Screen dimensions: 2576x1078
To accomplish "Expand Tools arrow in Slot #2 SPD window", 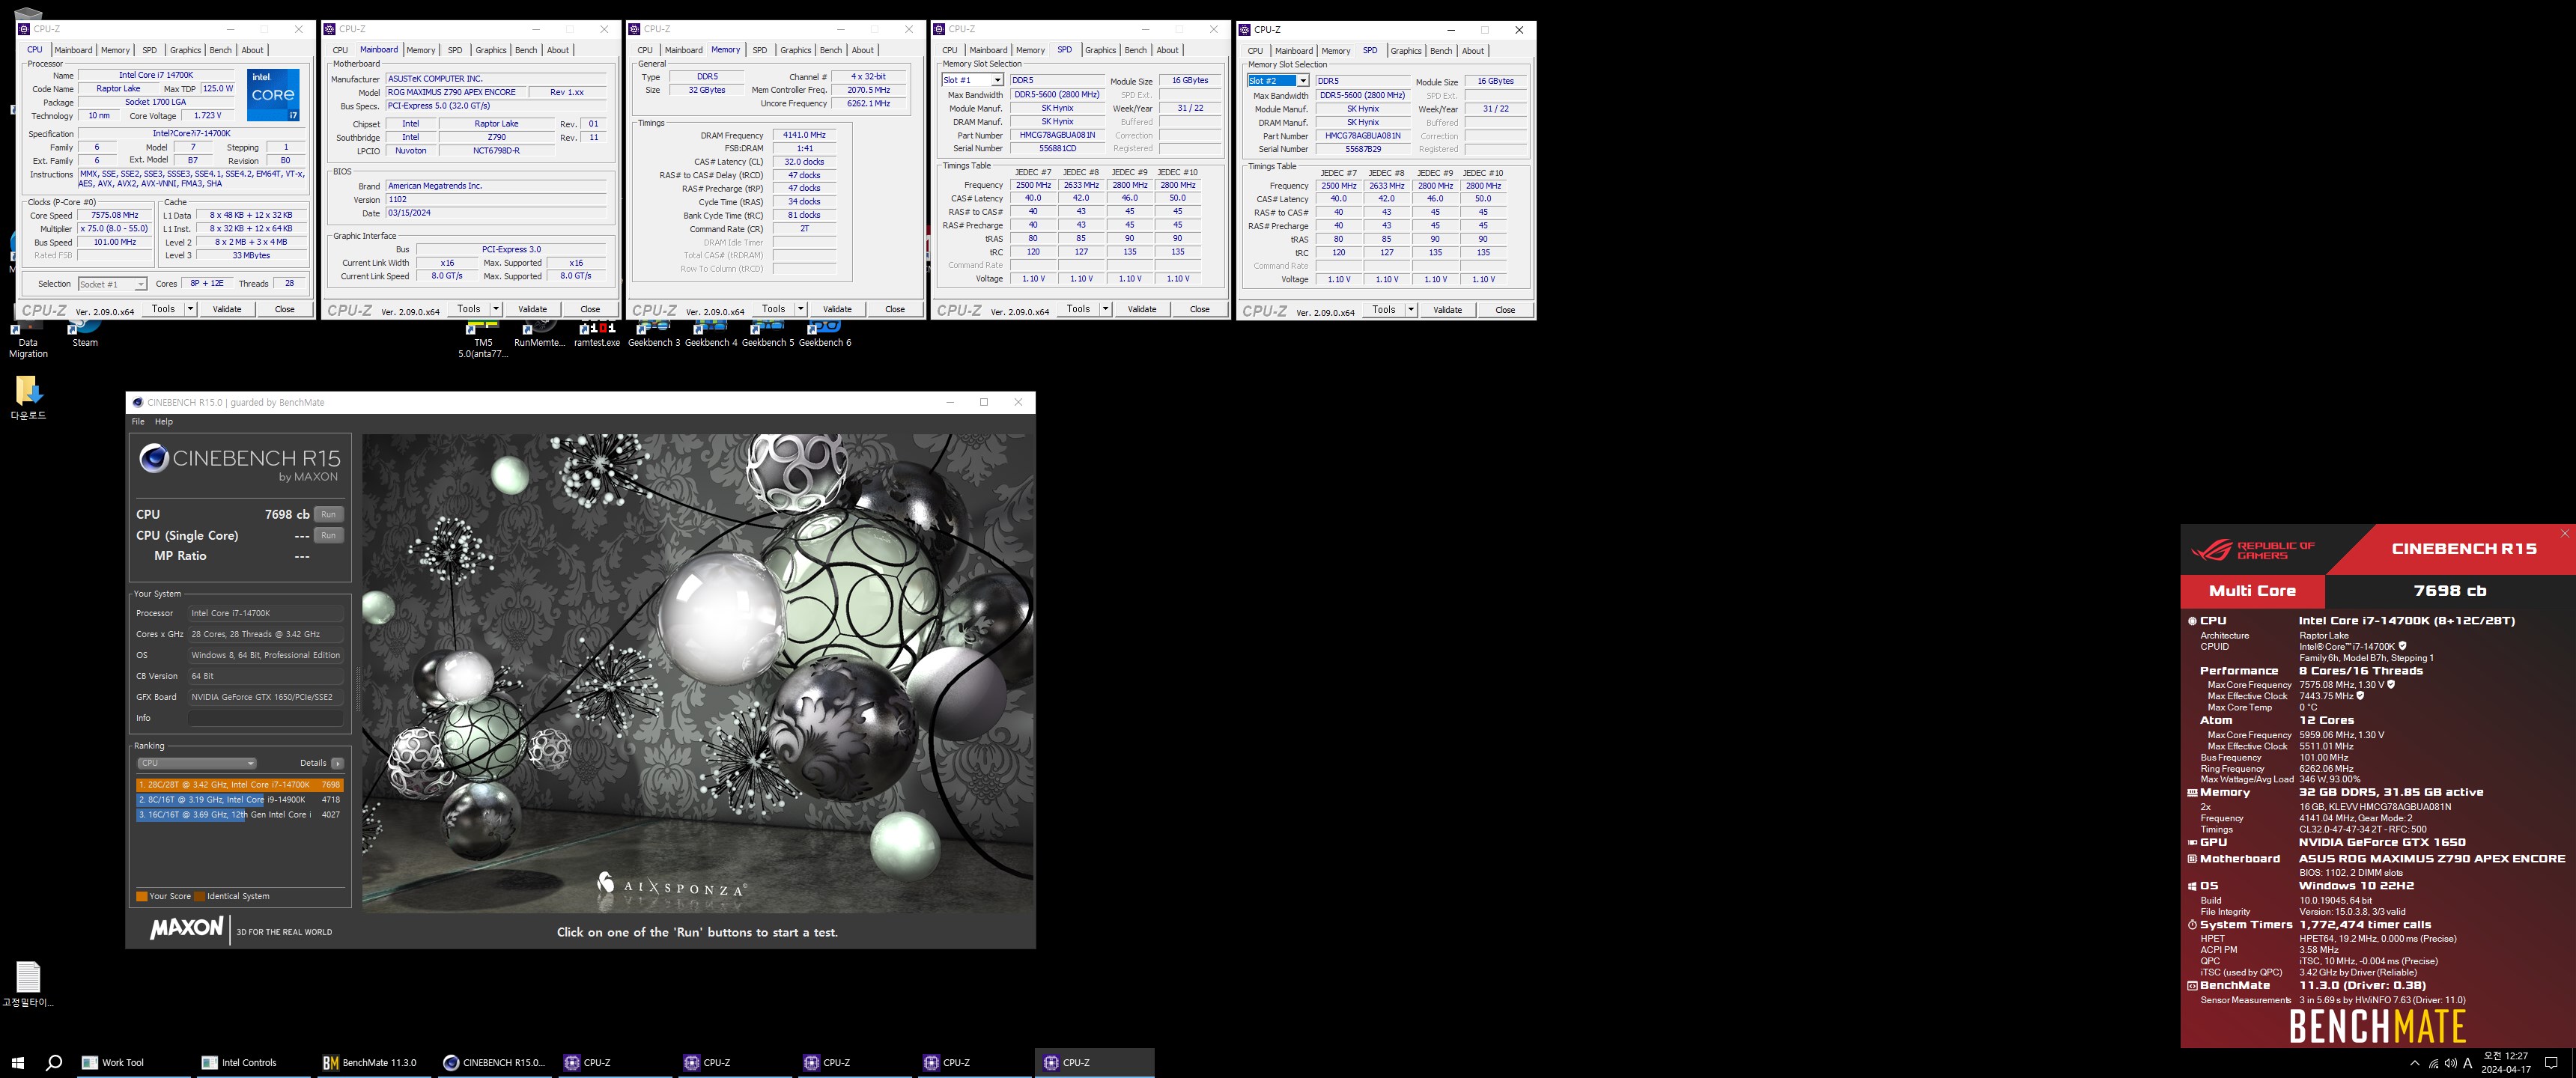I will point(1411,310).
